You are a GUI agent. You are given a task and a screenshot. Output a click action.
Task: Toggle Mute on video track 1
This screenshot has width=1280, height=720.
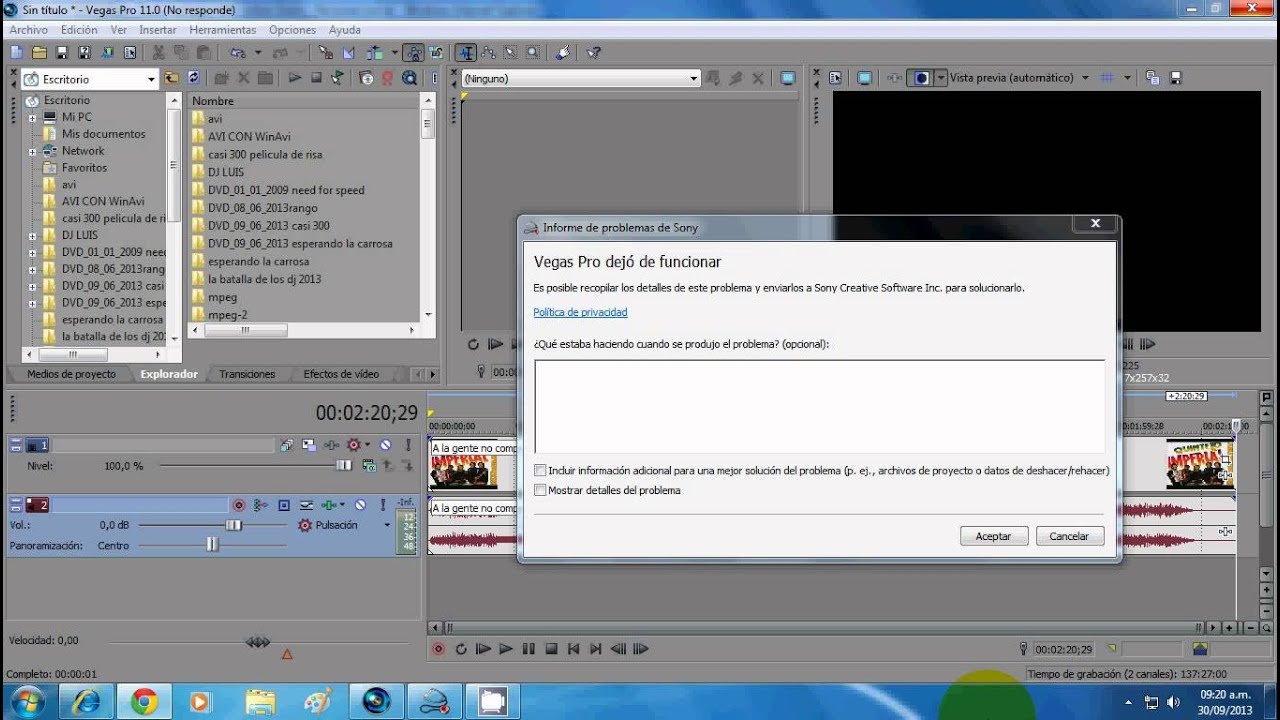(385, 445)
